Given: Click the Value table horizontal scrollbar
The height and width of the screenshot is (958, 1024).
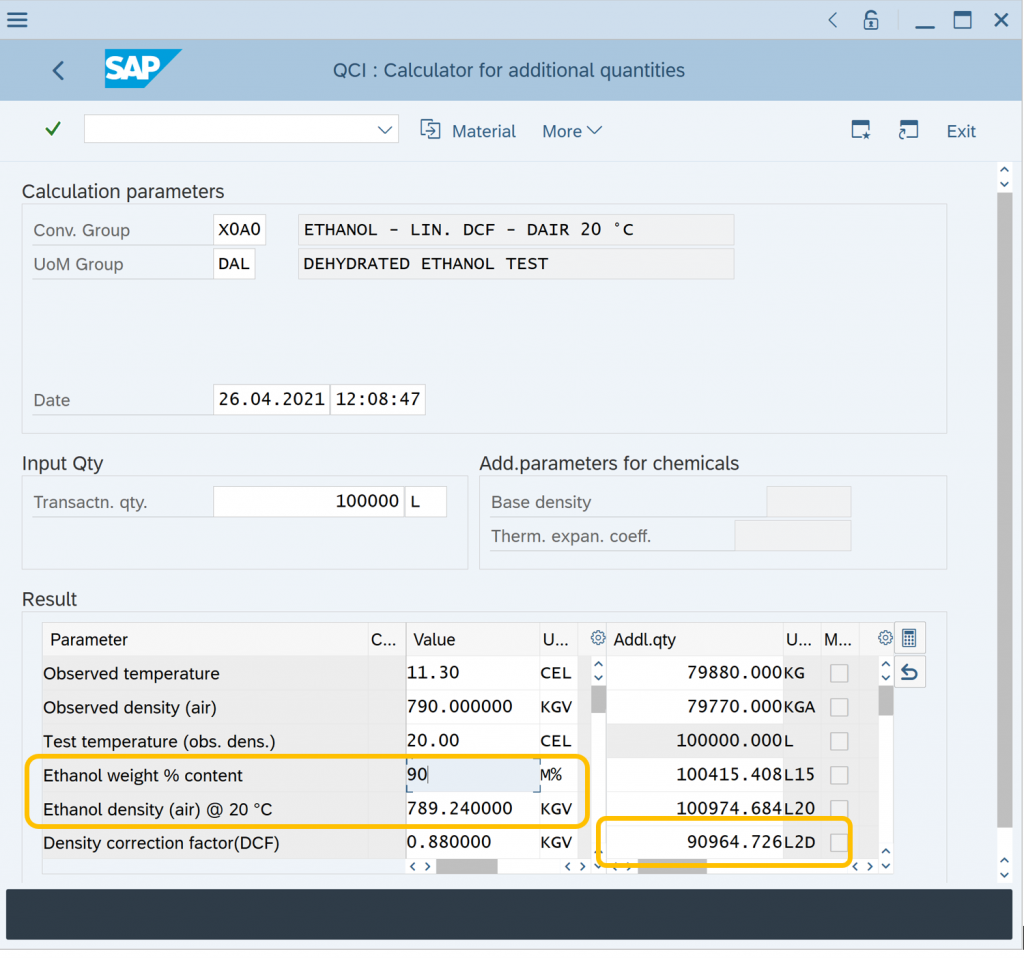Looking at the screenshot, I should pyautogui.click(x=466, y=867).
